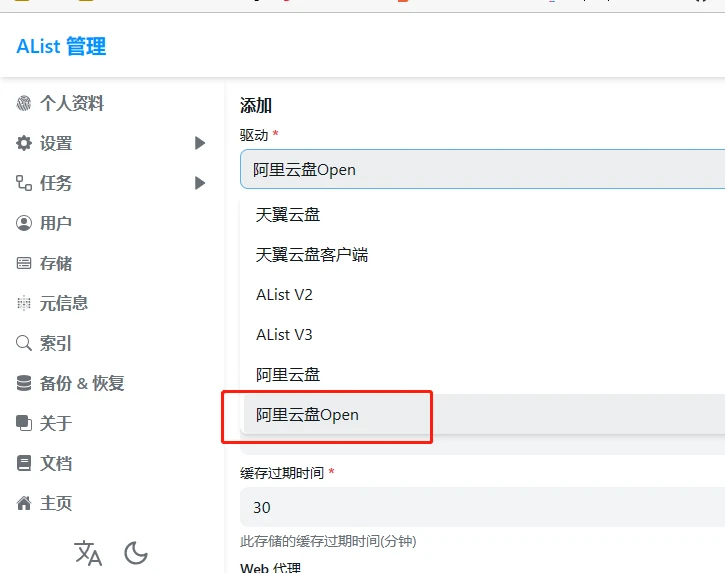Click the 设置 gear icon

click(24, 143)
